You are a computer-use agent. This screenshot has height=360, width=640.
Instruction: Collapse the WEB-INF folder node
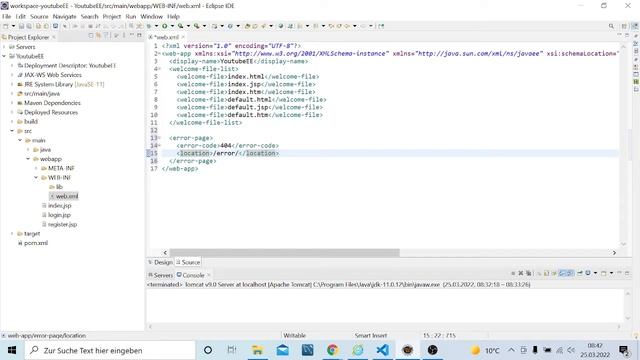click(x=36, y=178)
